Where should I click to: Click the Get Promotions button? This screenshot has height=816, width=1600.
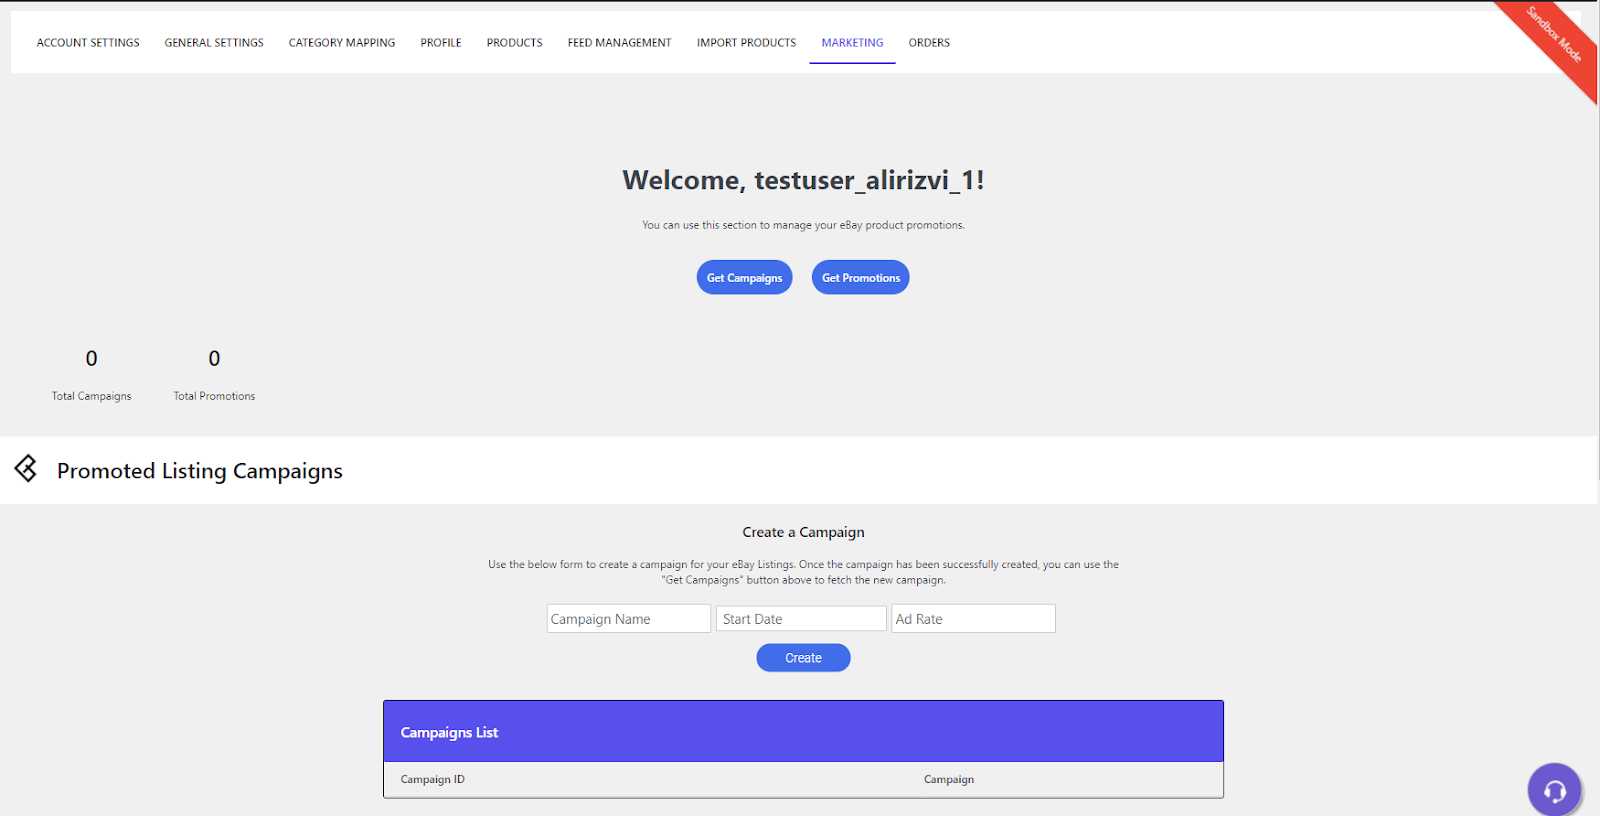(861, 278)
